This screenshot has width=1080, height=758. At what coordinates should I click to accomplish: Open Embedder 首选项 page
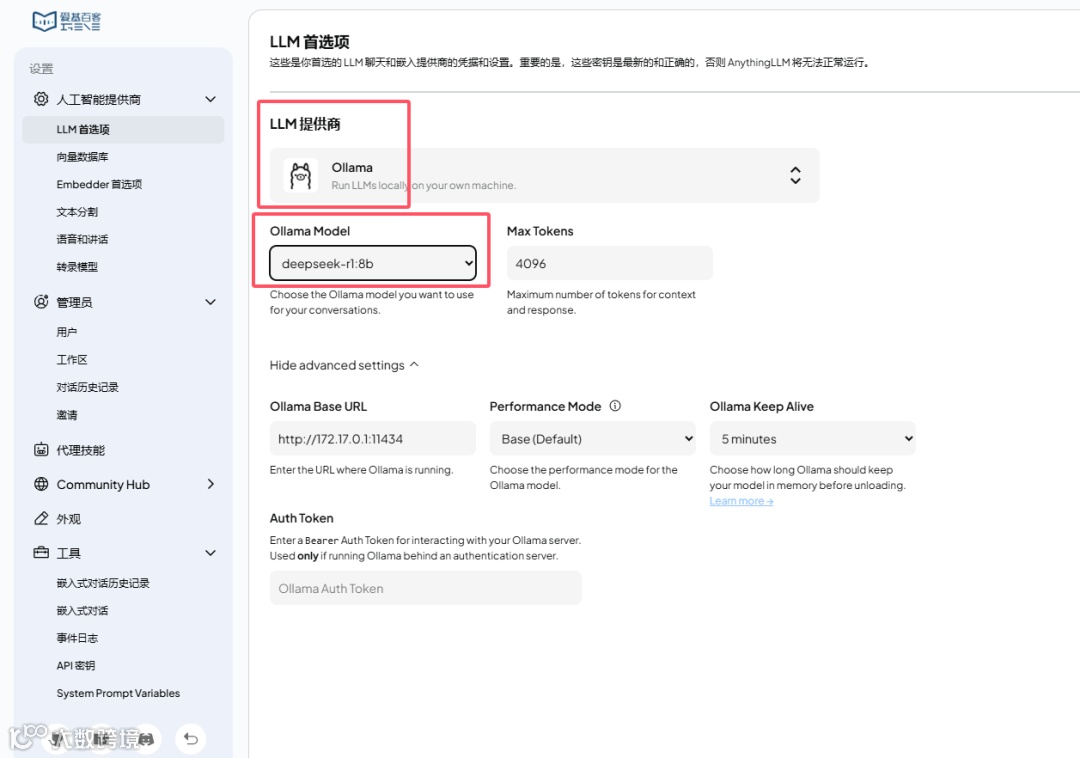(x=99, y=185)
